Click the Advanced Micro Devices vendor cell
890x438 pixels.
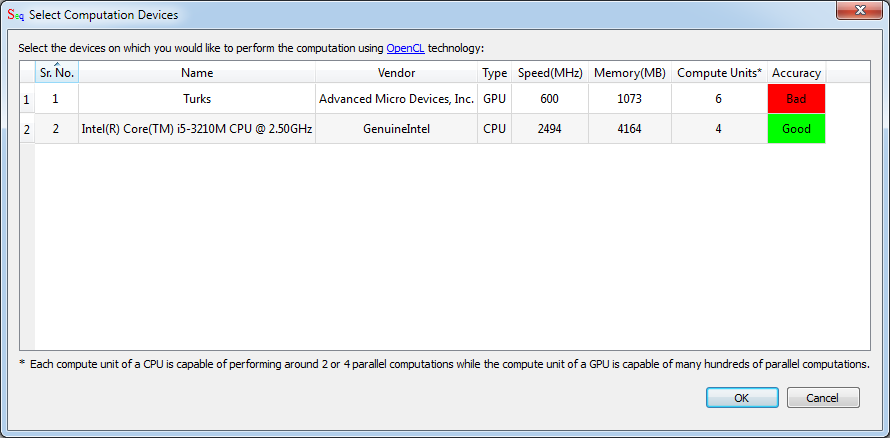coord(396,99)
